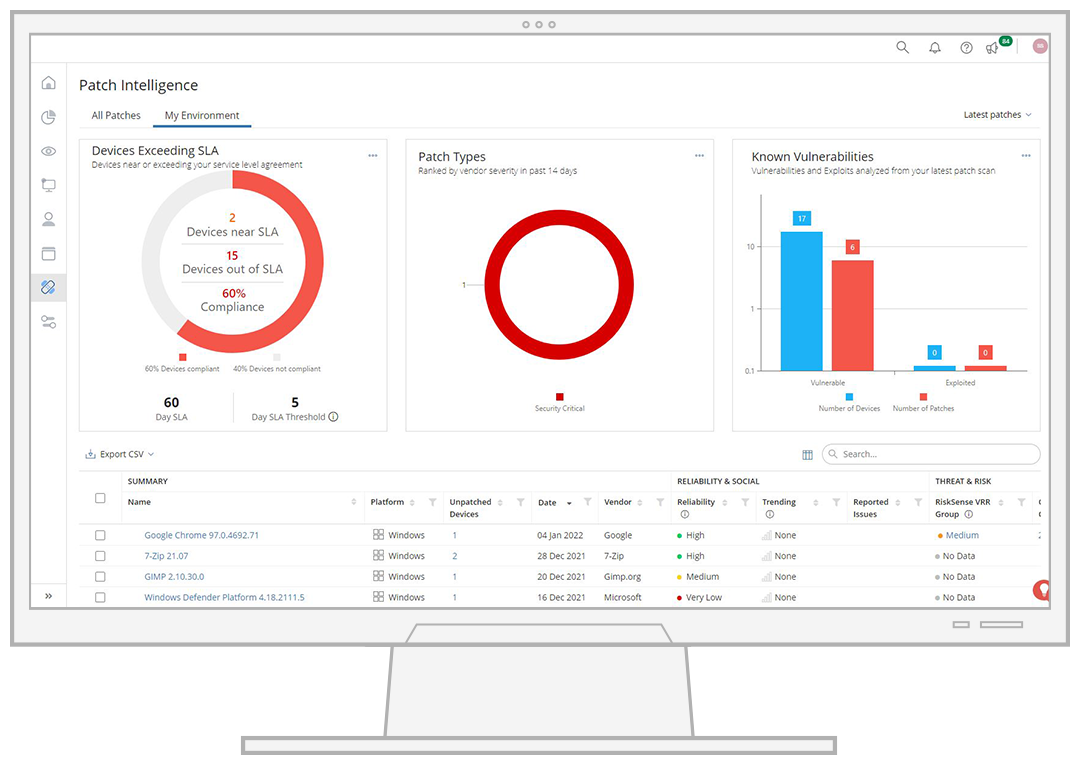Filter the Reported Issues column

(x=918, y=503)
